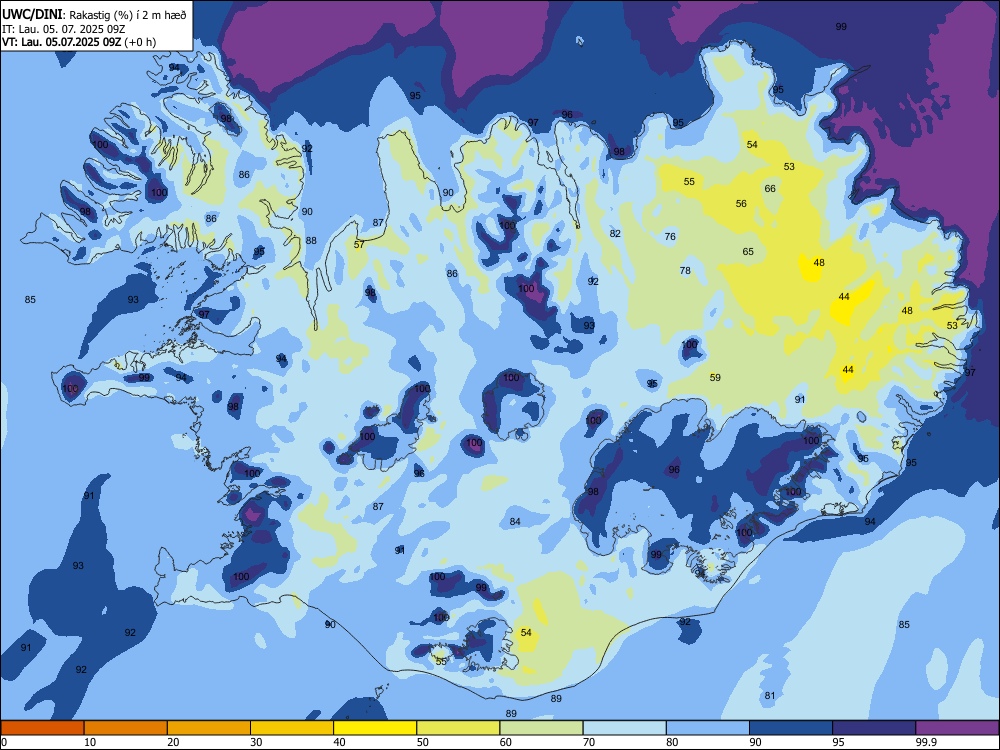Click the pale blue 70–80 legend swatch
This screenshot has width=1000, height=750.
624,728
